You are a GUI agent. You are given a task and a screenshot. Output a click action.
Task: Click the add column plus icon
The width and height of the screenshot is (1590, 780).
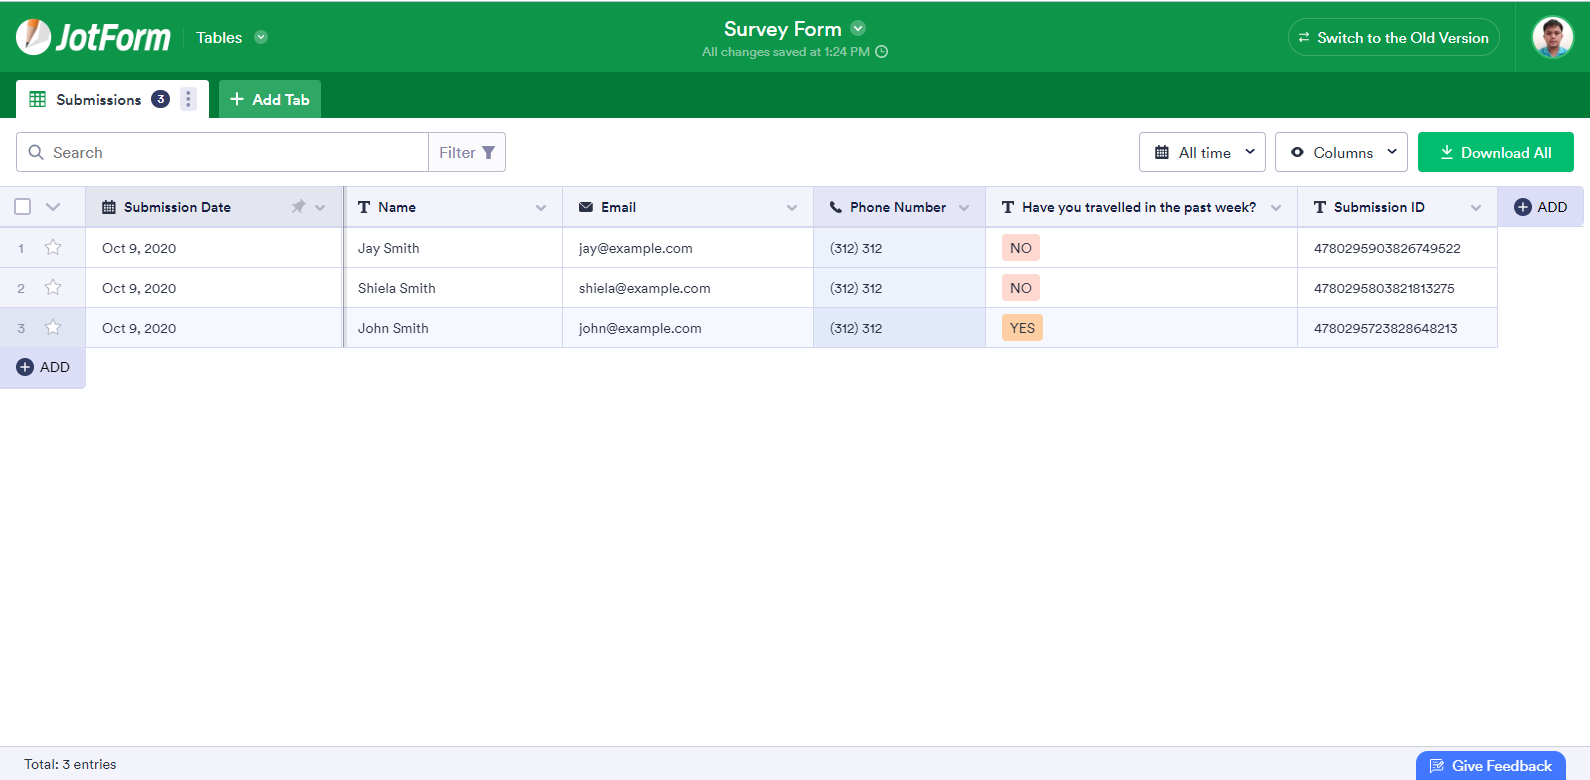coord(1523,207)
